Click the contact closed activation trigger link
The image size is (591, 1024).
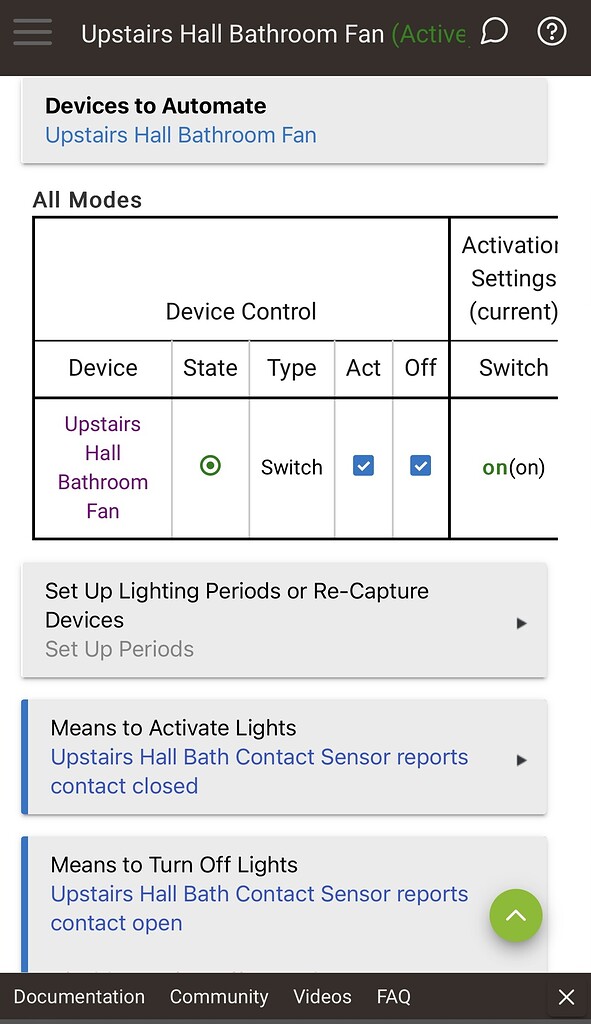[259, 771]
